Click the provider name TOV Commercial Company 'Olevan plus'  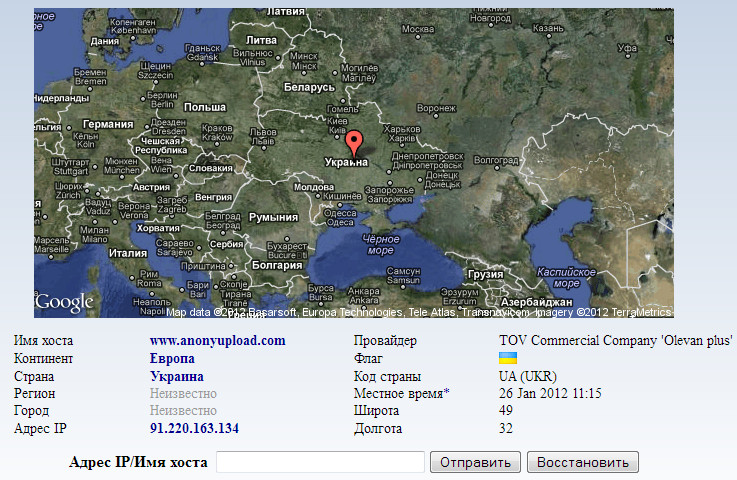616,340
